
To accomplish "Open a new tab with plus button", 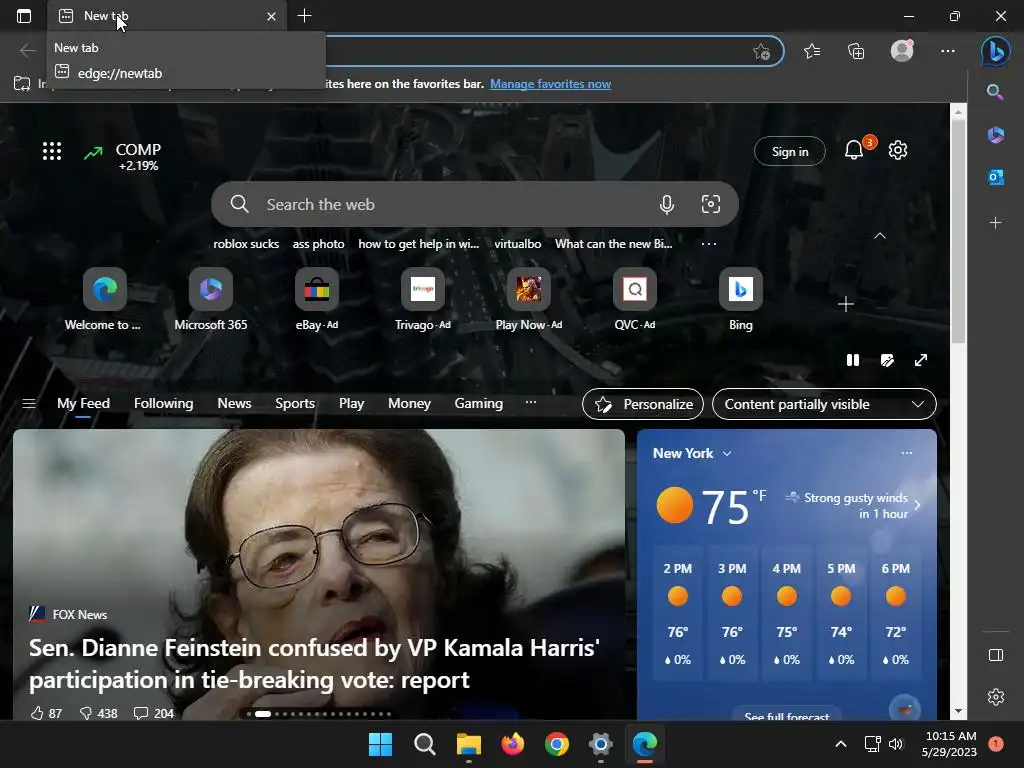I will click(304, 16).
